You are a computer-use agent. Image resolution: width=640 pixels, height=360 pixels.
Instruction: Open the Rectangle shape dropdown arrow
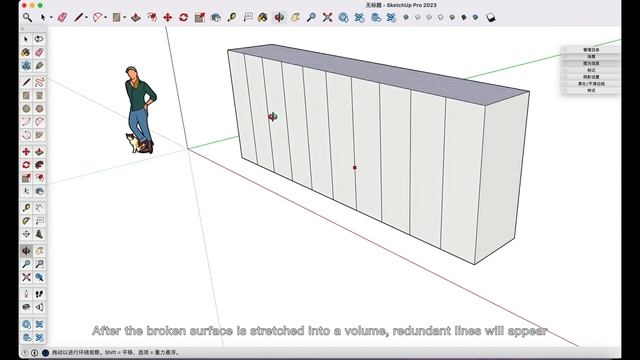pos(125,18)
